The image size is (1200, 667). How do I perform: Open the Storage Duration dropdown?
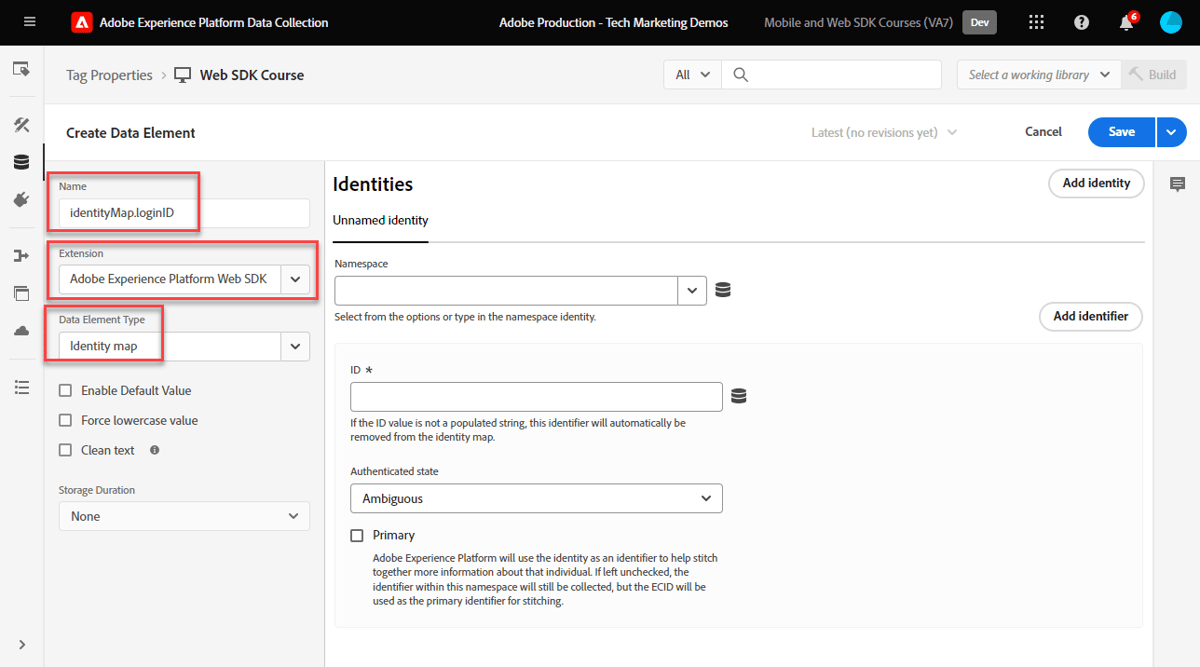[184, 516]
